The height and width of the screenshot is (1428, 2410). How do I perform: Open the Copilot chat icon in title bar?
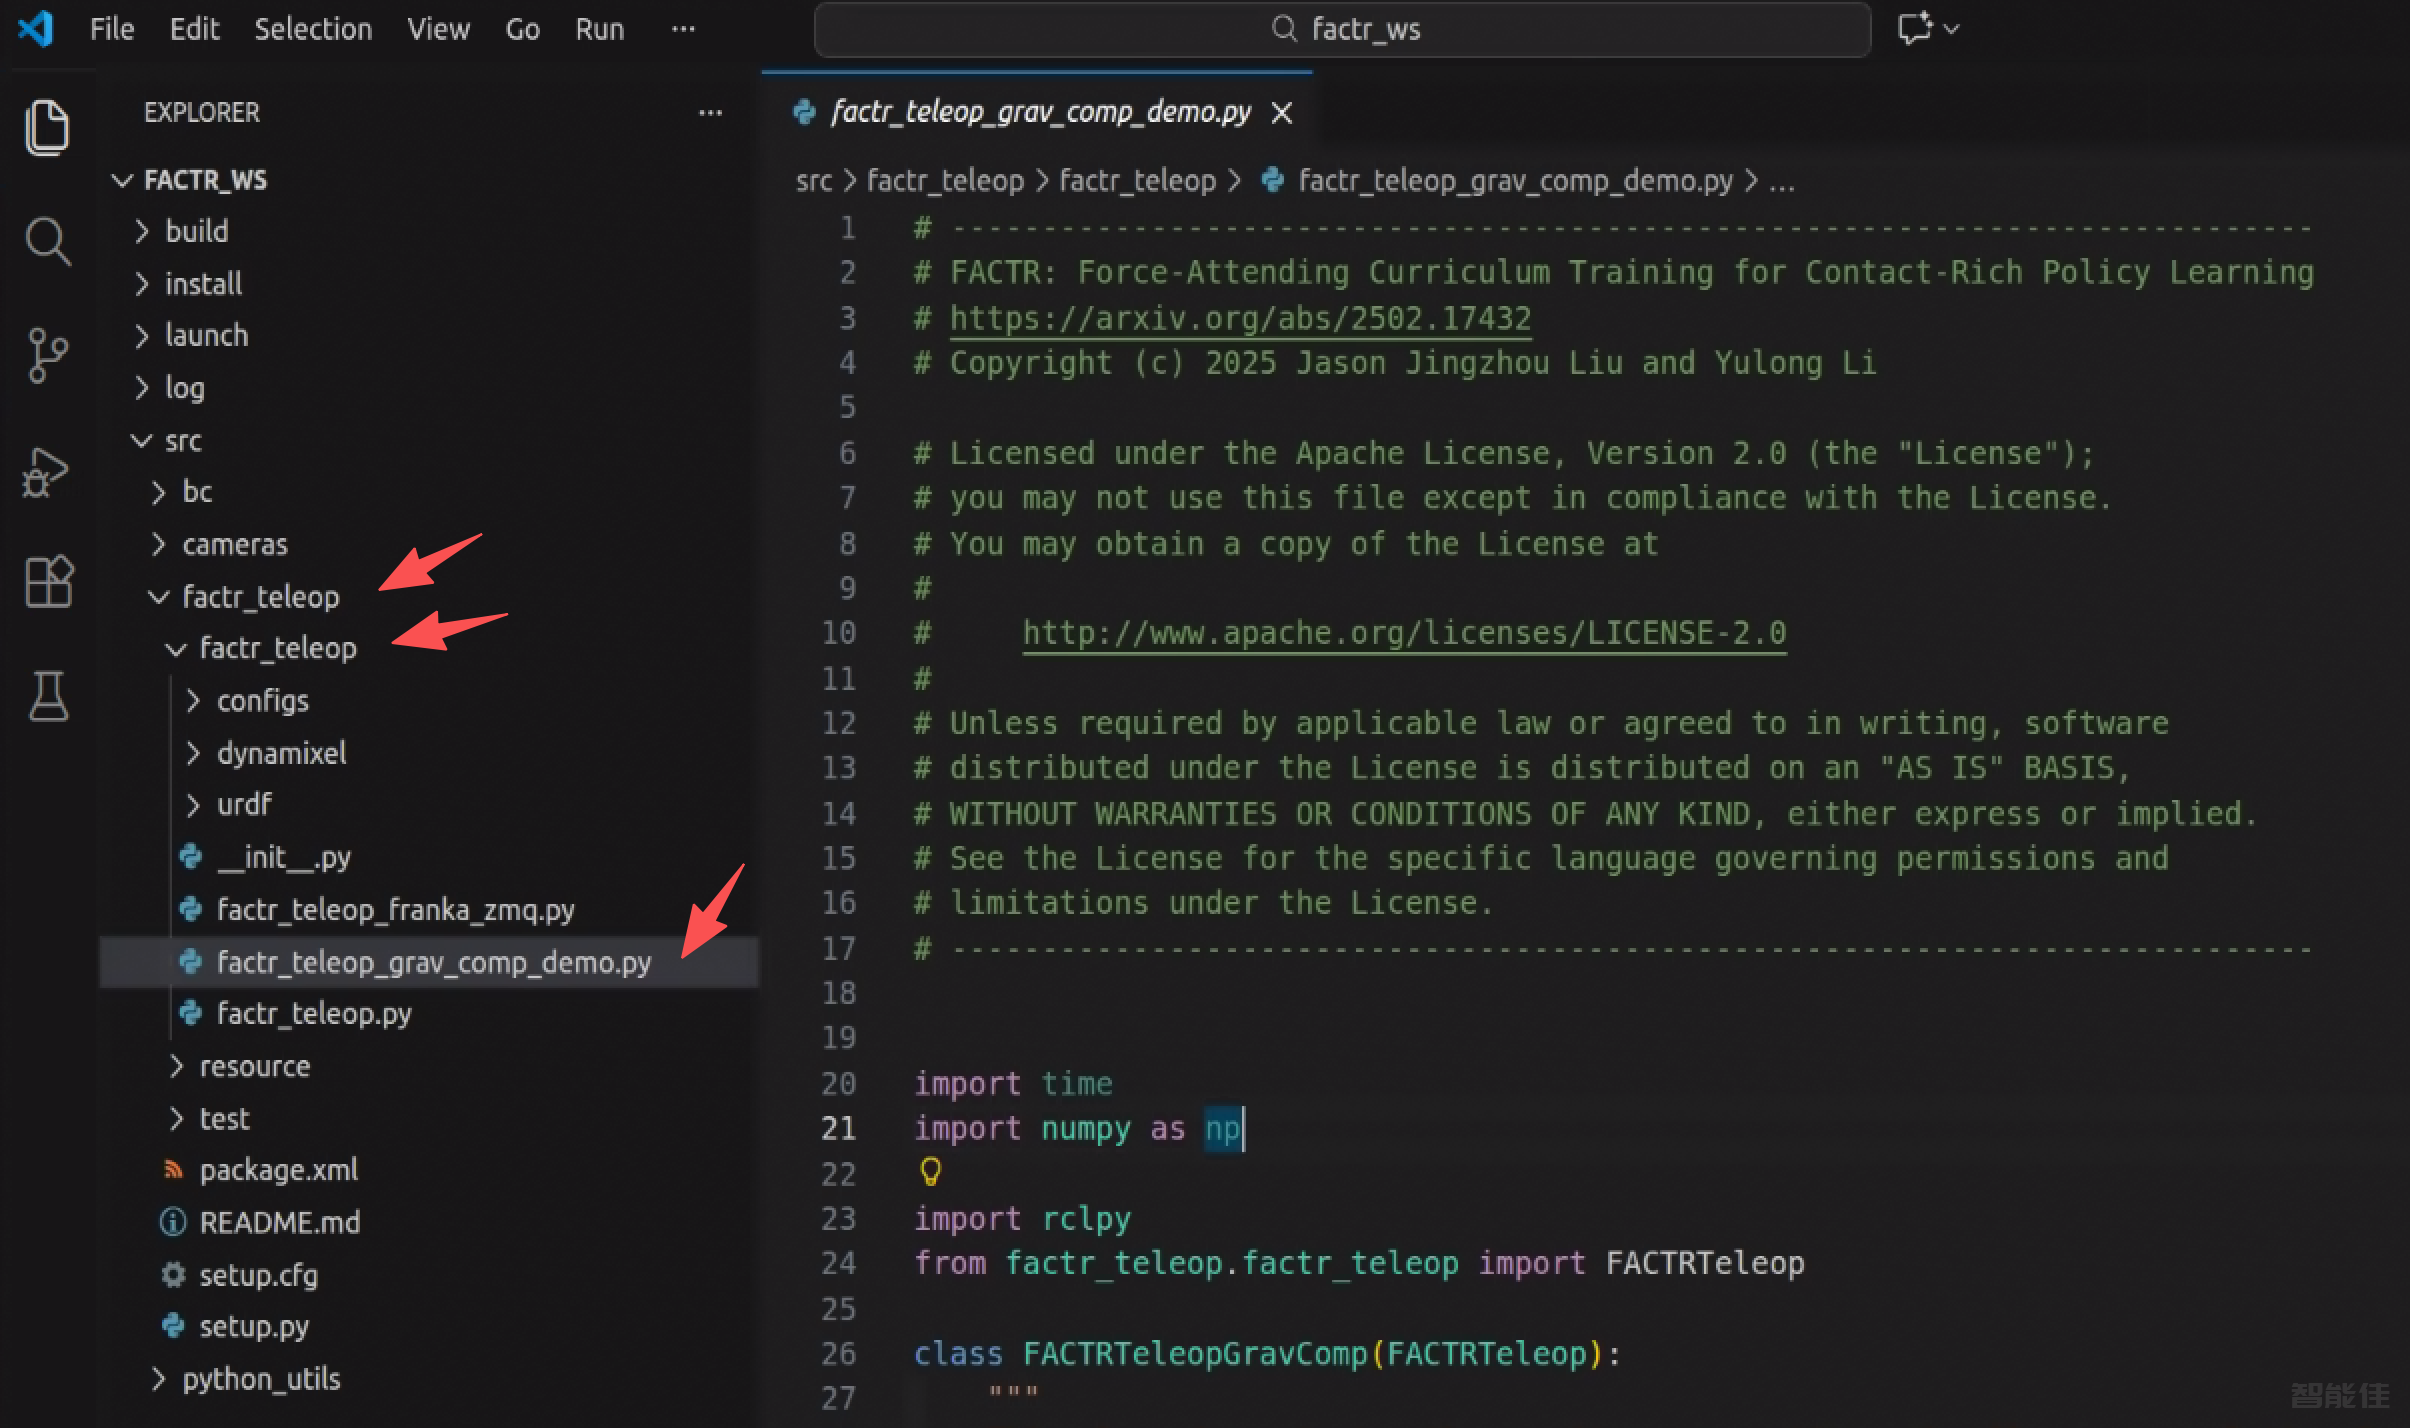coord(1915,29)
